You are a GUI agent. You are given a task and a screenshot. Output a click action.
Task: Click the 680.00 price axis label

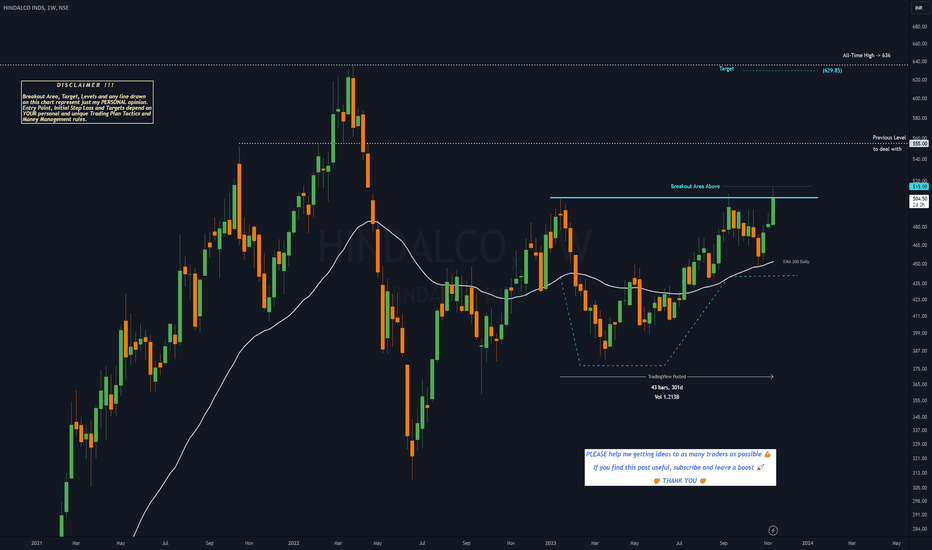[x=920, y=27]
